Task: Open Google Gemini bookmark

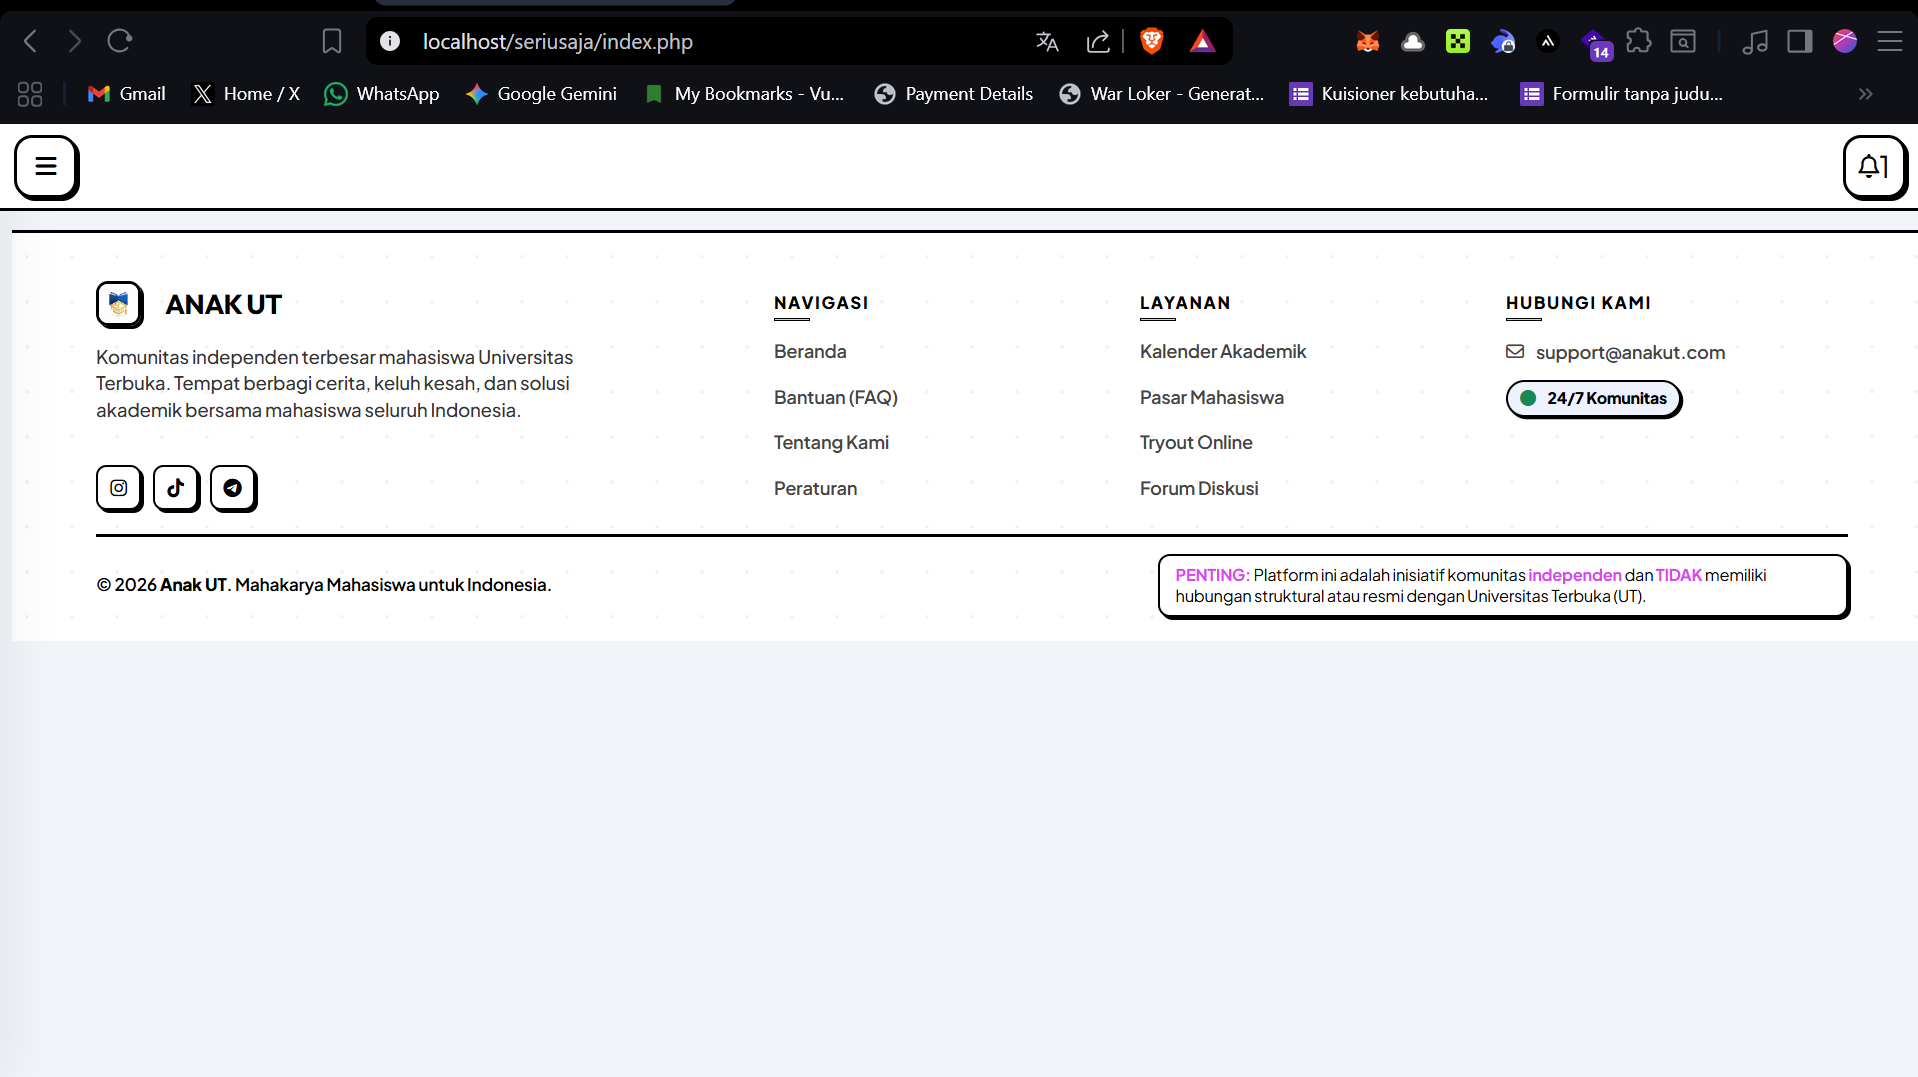Action: click(x=541, y=94)
